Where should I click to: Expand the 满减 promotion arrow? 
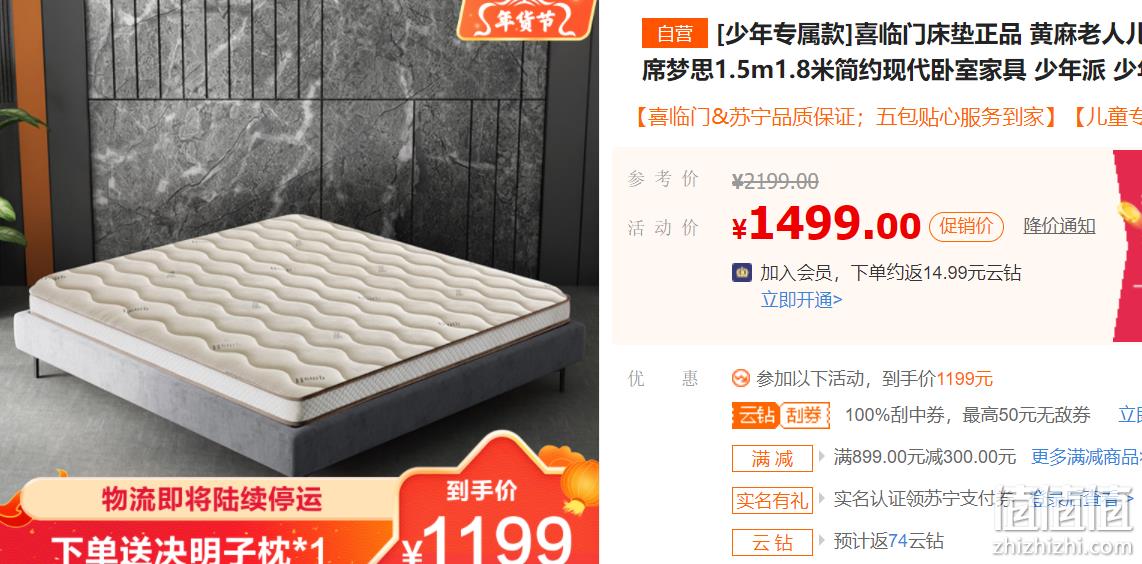pos(822,457)
